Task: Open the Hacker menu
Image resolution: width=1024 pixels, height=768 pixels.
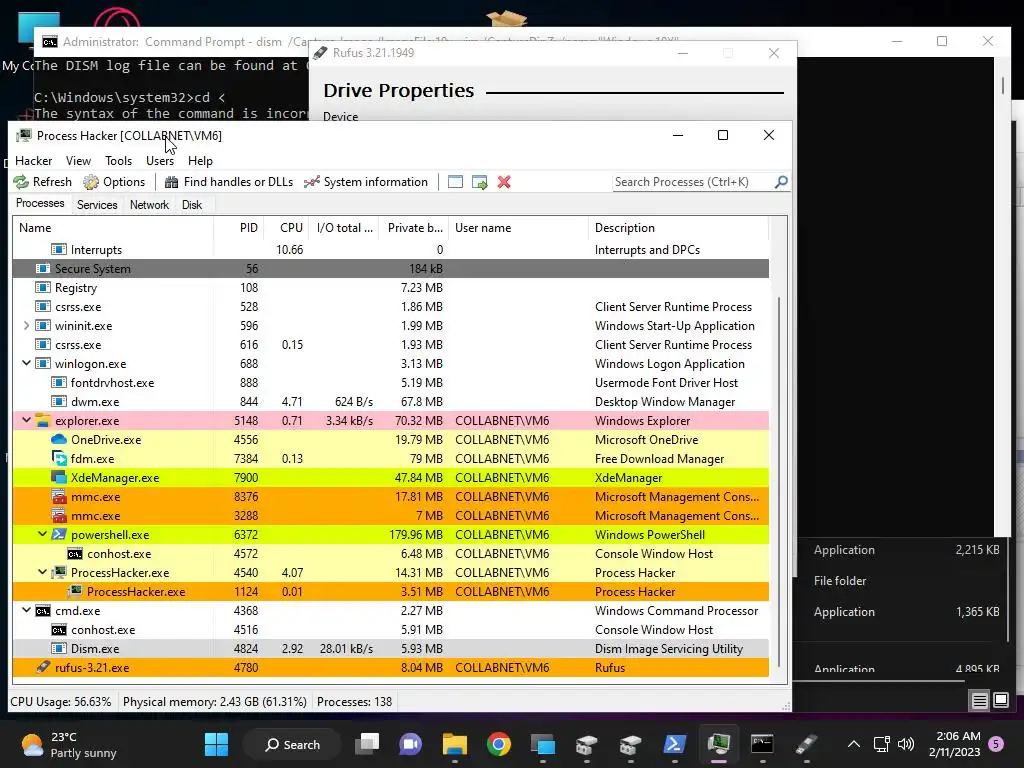Action: 33,161
